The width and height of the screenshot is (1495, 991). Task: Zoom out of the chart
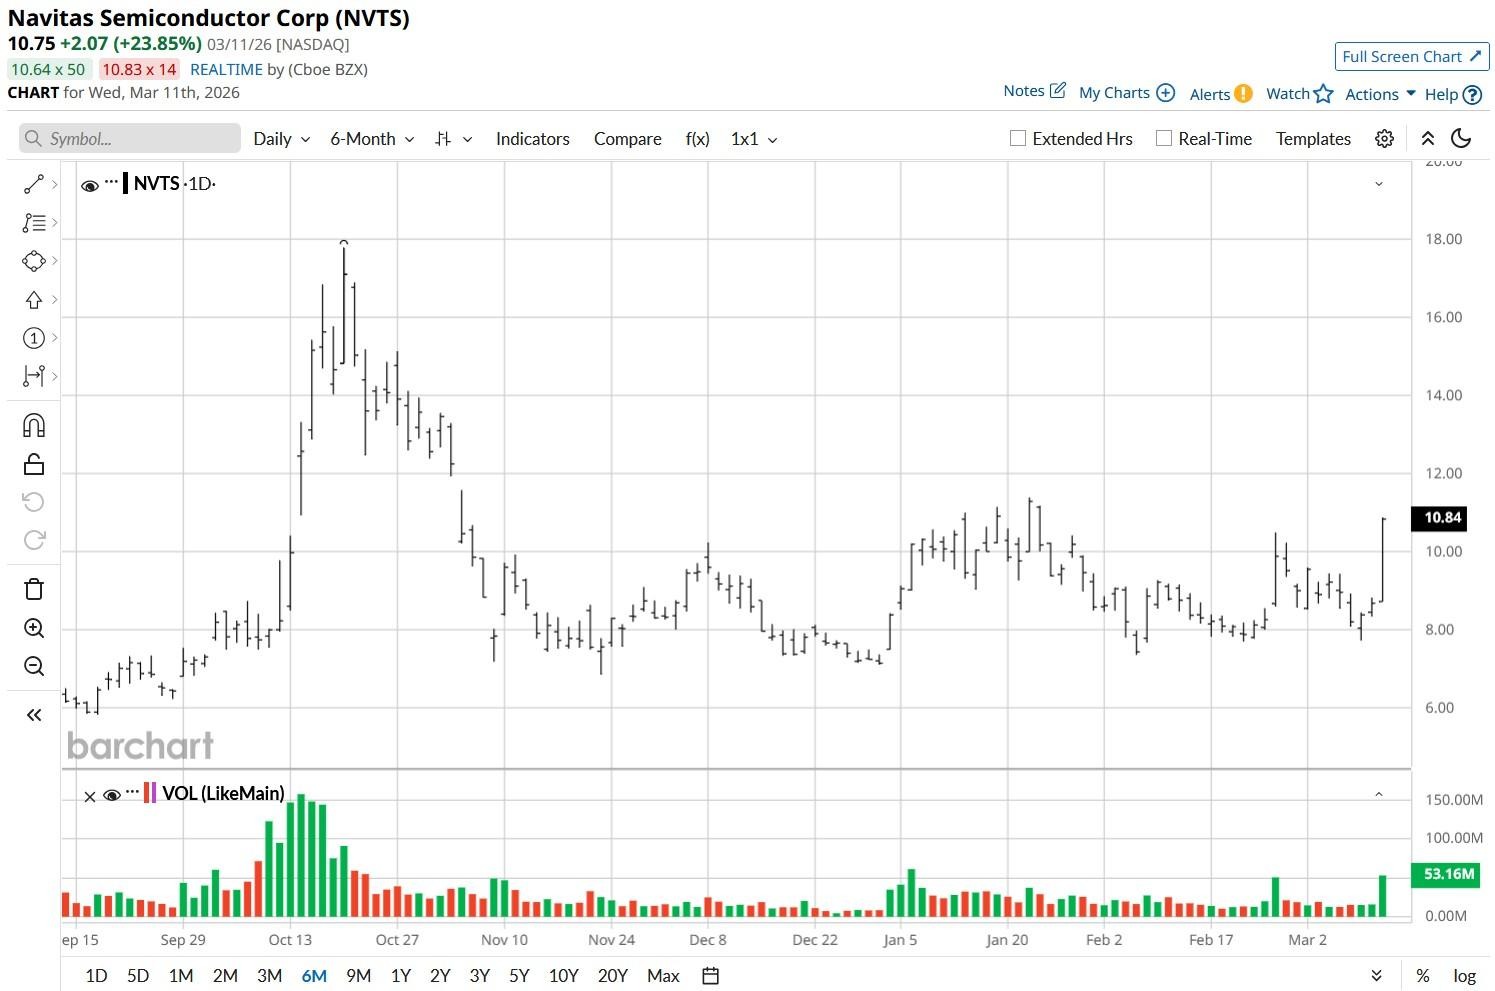pos(33,666)
